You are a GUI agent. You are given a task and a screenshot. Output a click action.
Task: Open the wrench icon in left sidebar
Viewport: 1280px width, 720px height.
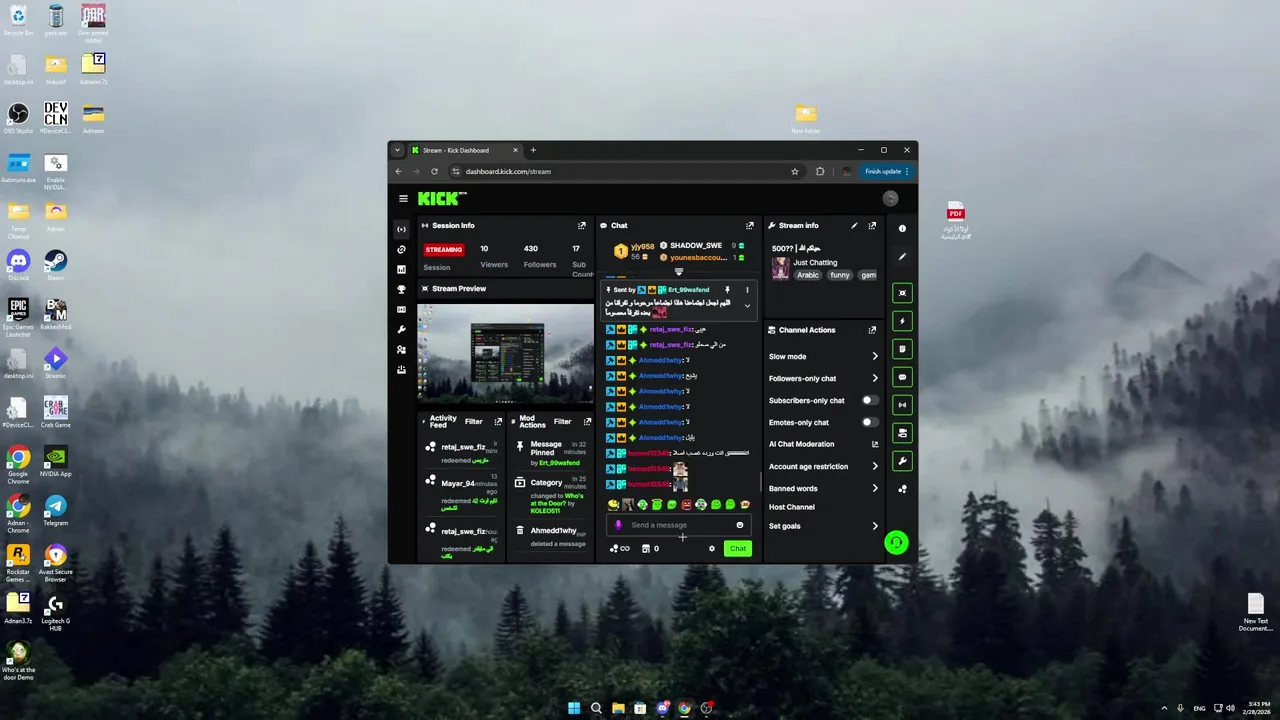click(401, 329)
